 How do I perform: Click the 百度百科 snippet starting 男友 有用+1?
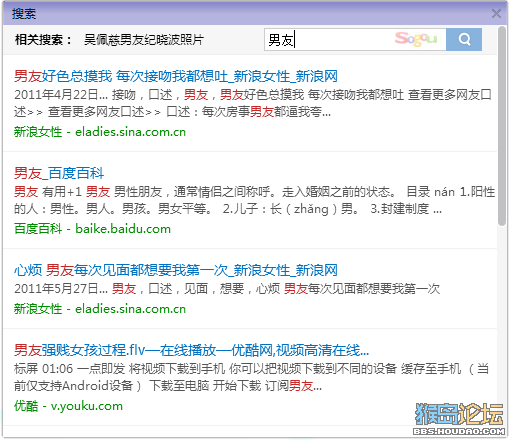[x=254, y=200]
